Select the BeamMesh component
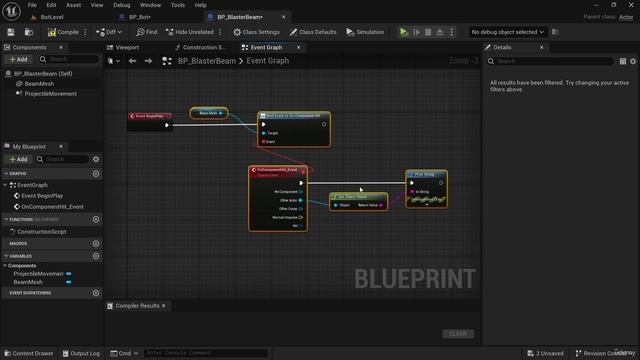 pos(39,84)
